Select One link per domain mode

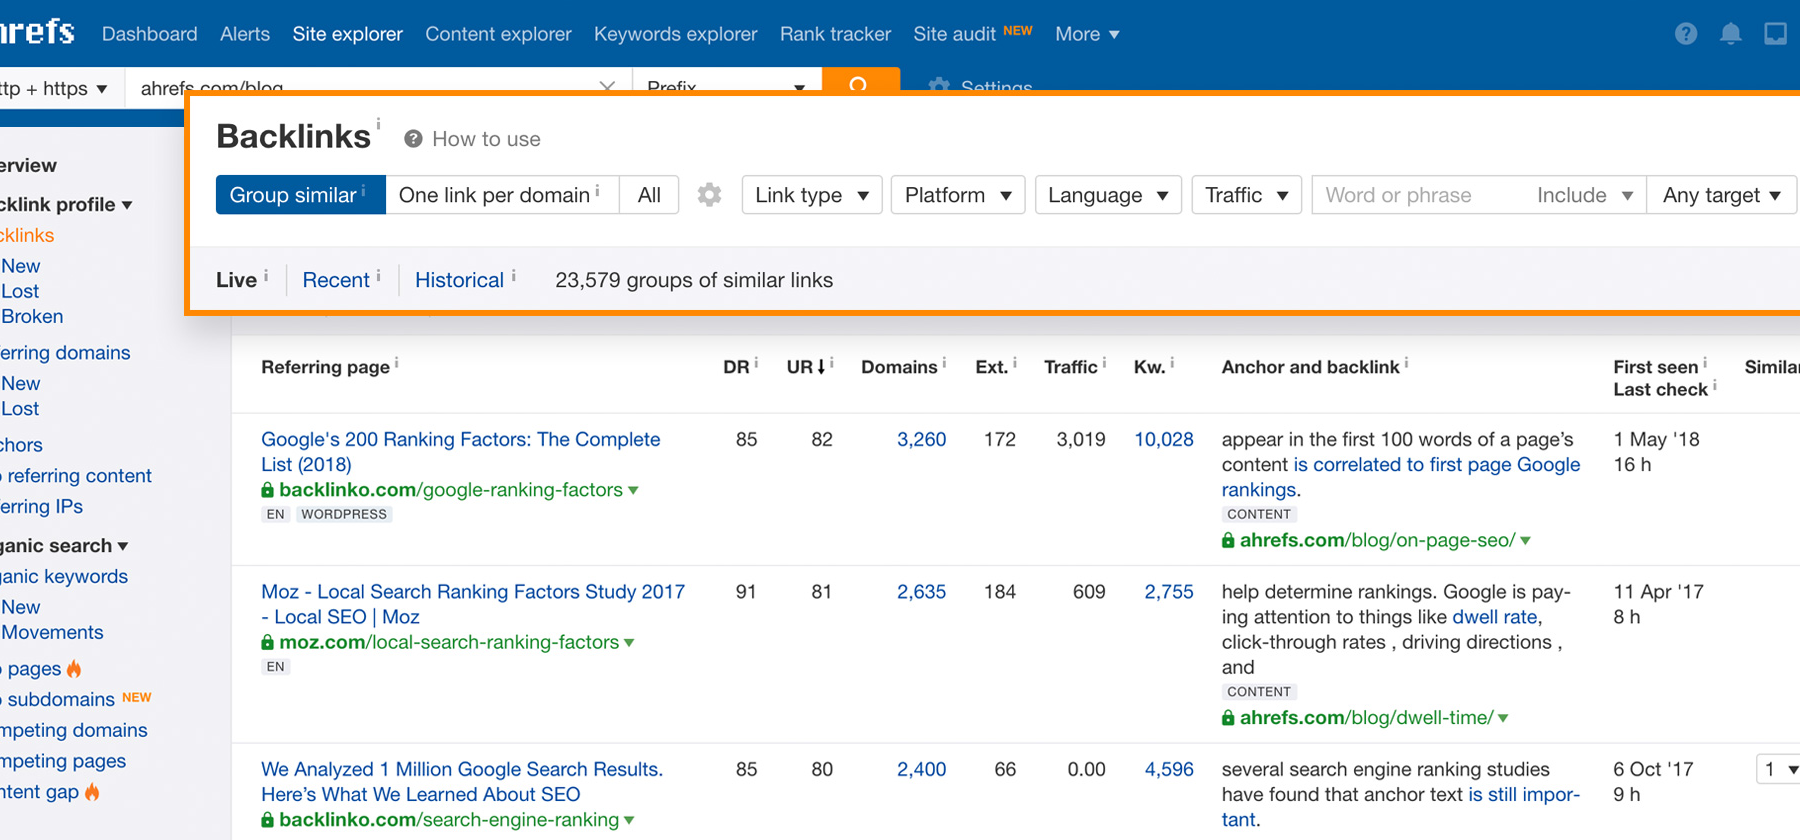click(x=501, y=195)
